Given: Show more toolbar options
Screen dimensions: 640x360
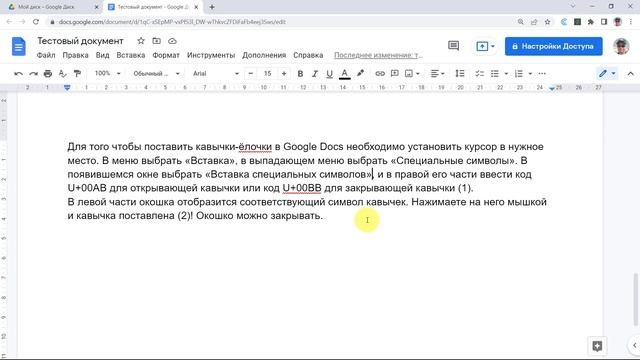Looking at the screenshot, I should (542, 73).
